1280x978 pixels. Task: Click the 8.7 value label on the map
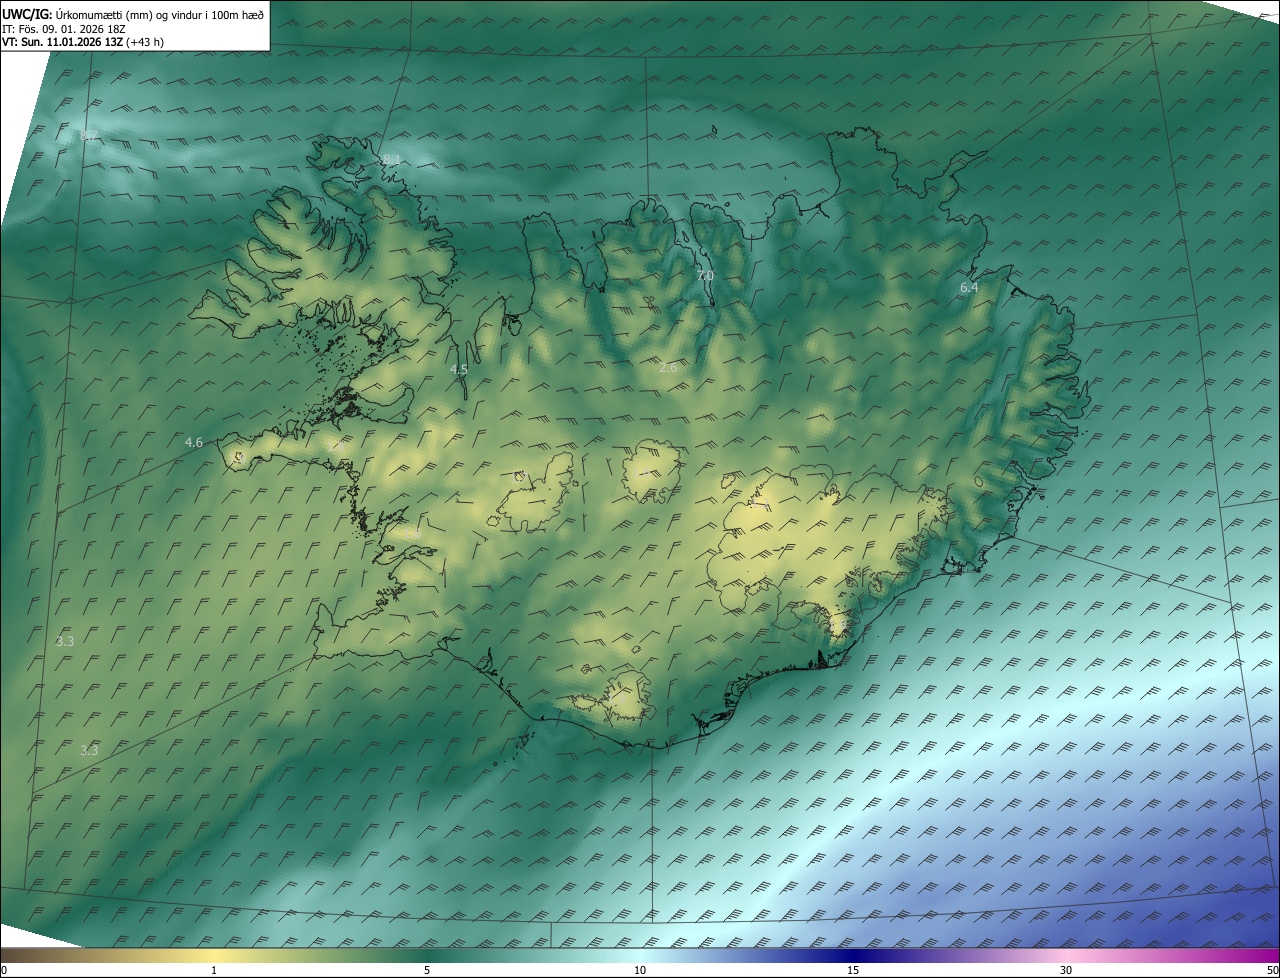89,135
